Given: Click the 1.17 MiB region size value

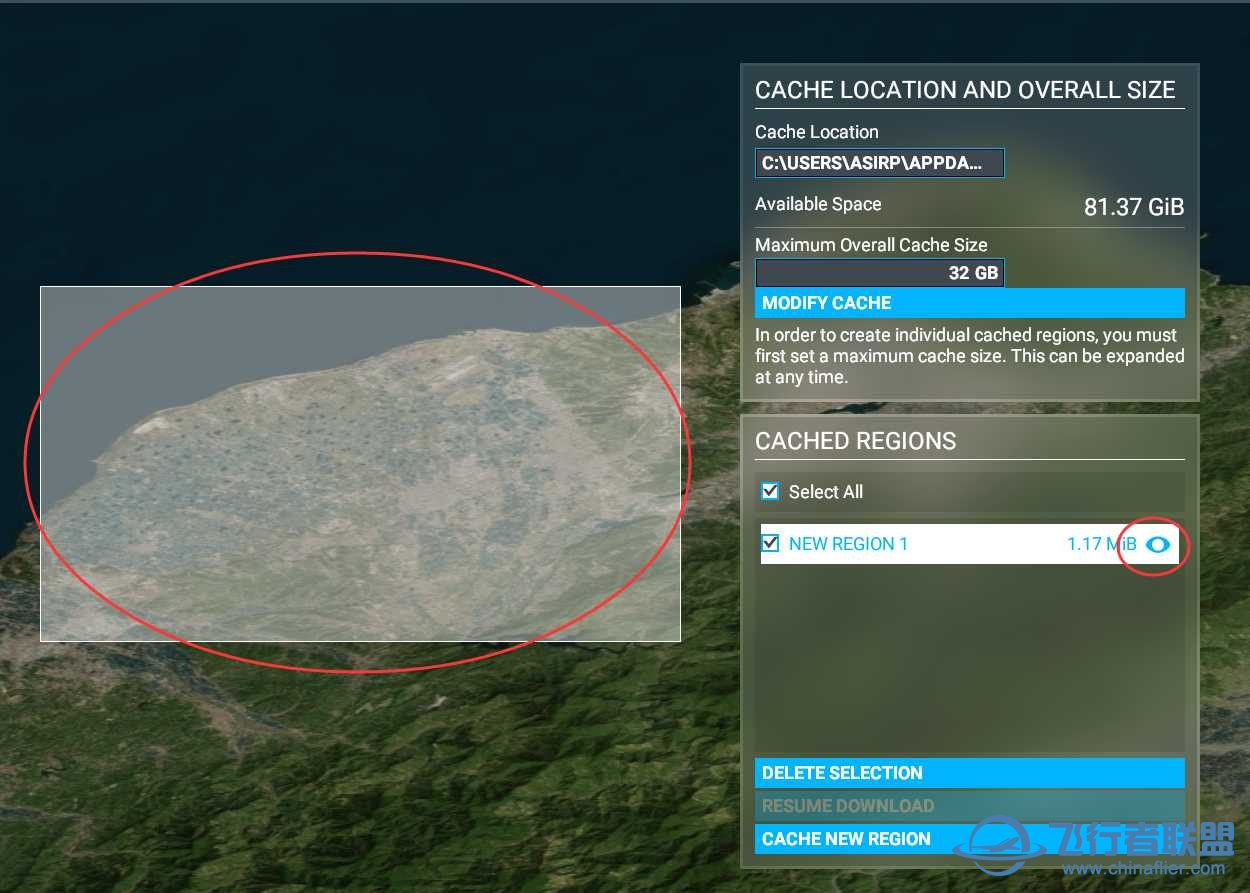Looking at the screenshot, I should coord(1101,544).
